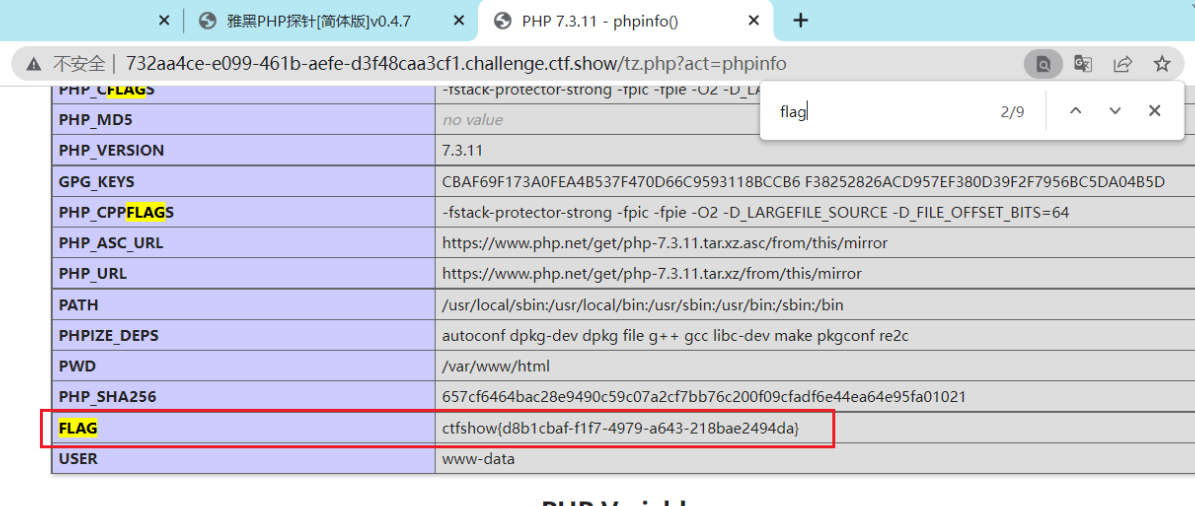The width and height of the screenshot is (1195, 506).
Task: Close the phpinfo() tab
Action: pos(754,21)
